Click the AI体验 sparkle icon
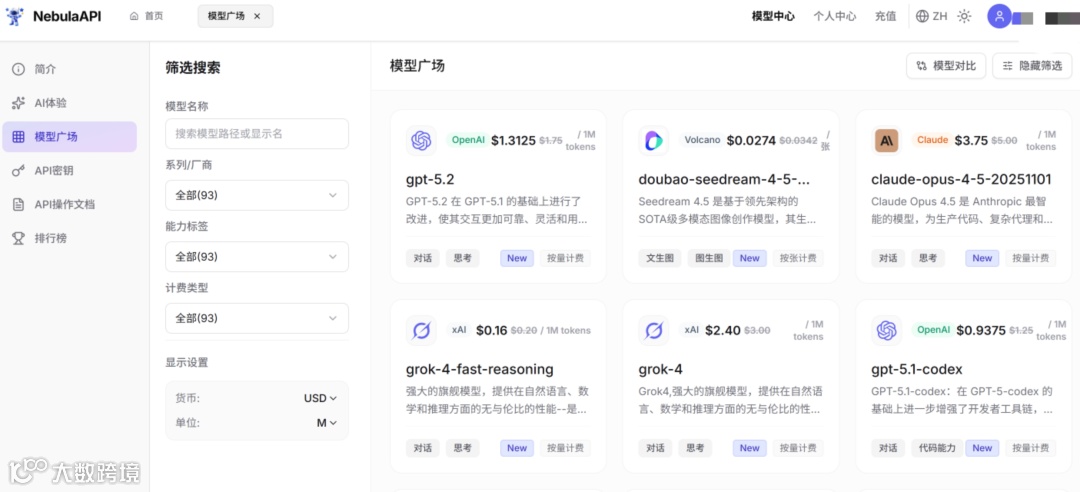The width and height of the screenshot is (1080, 492). [19, 103]
